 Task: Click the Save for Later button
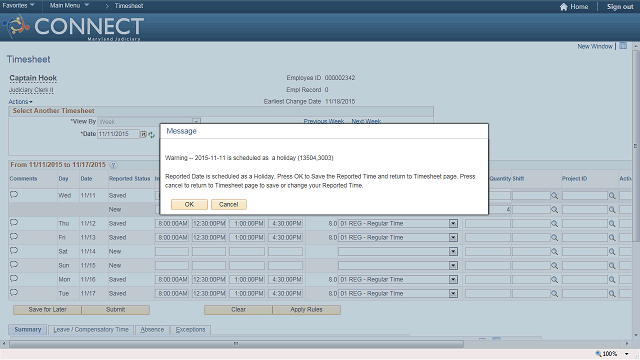[x=47, y=310]
